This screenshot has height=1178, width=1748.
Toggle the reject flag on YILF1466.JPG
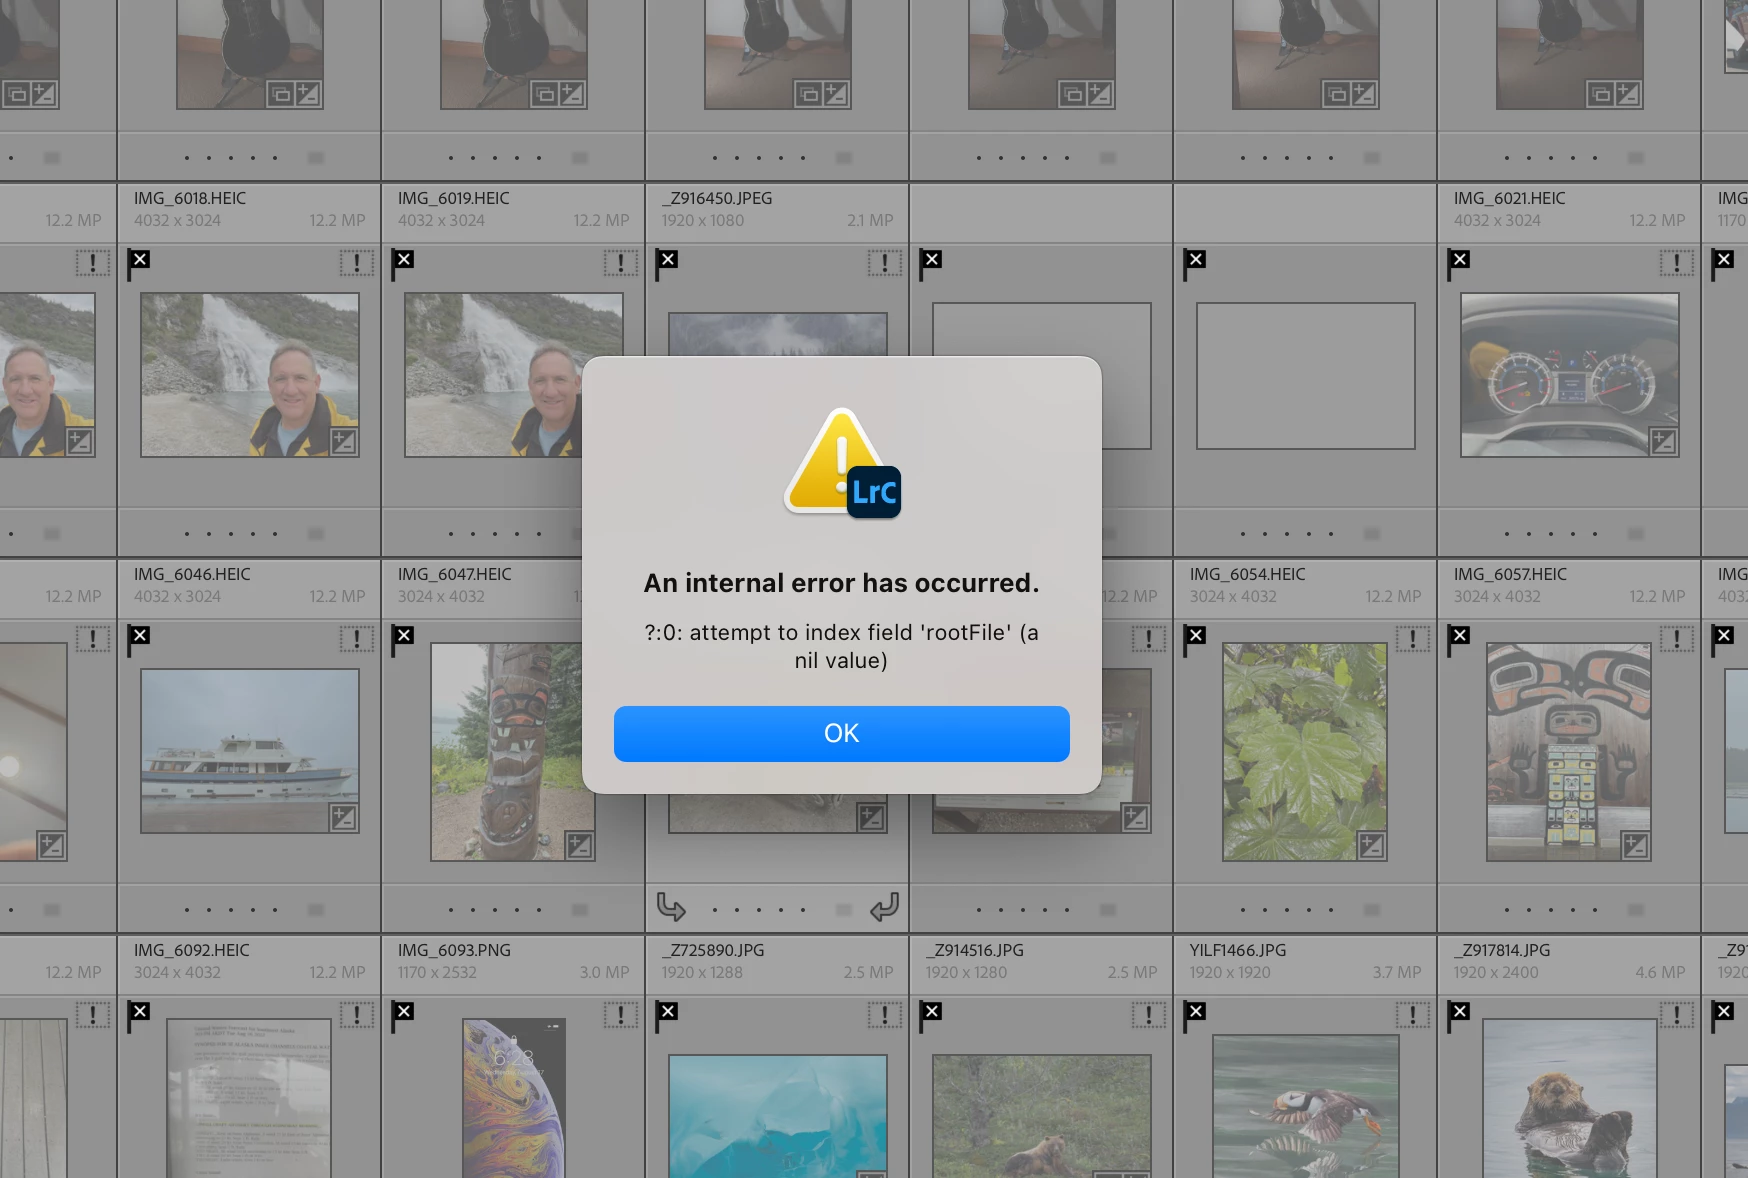pyautogui.click(x=1194, y=1016)
